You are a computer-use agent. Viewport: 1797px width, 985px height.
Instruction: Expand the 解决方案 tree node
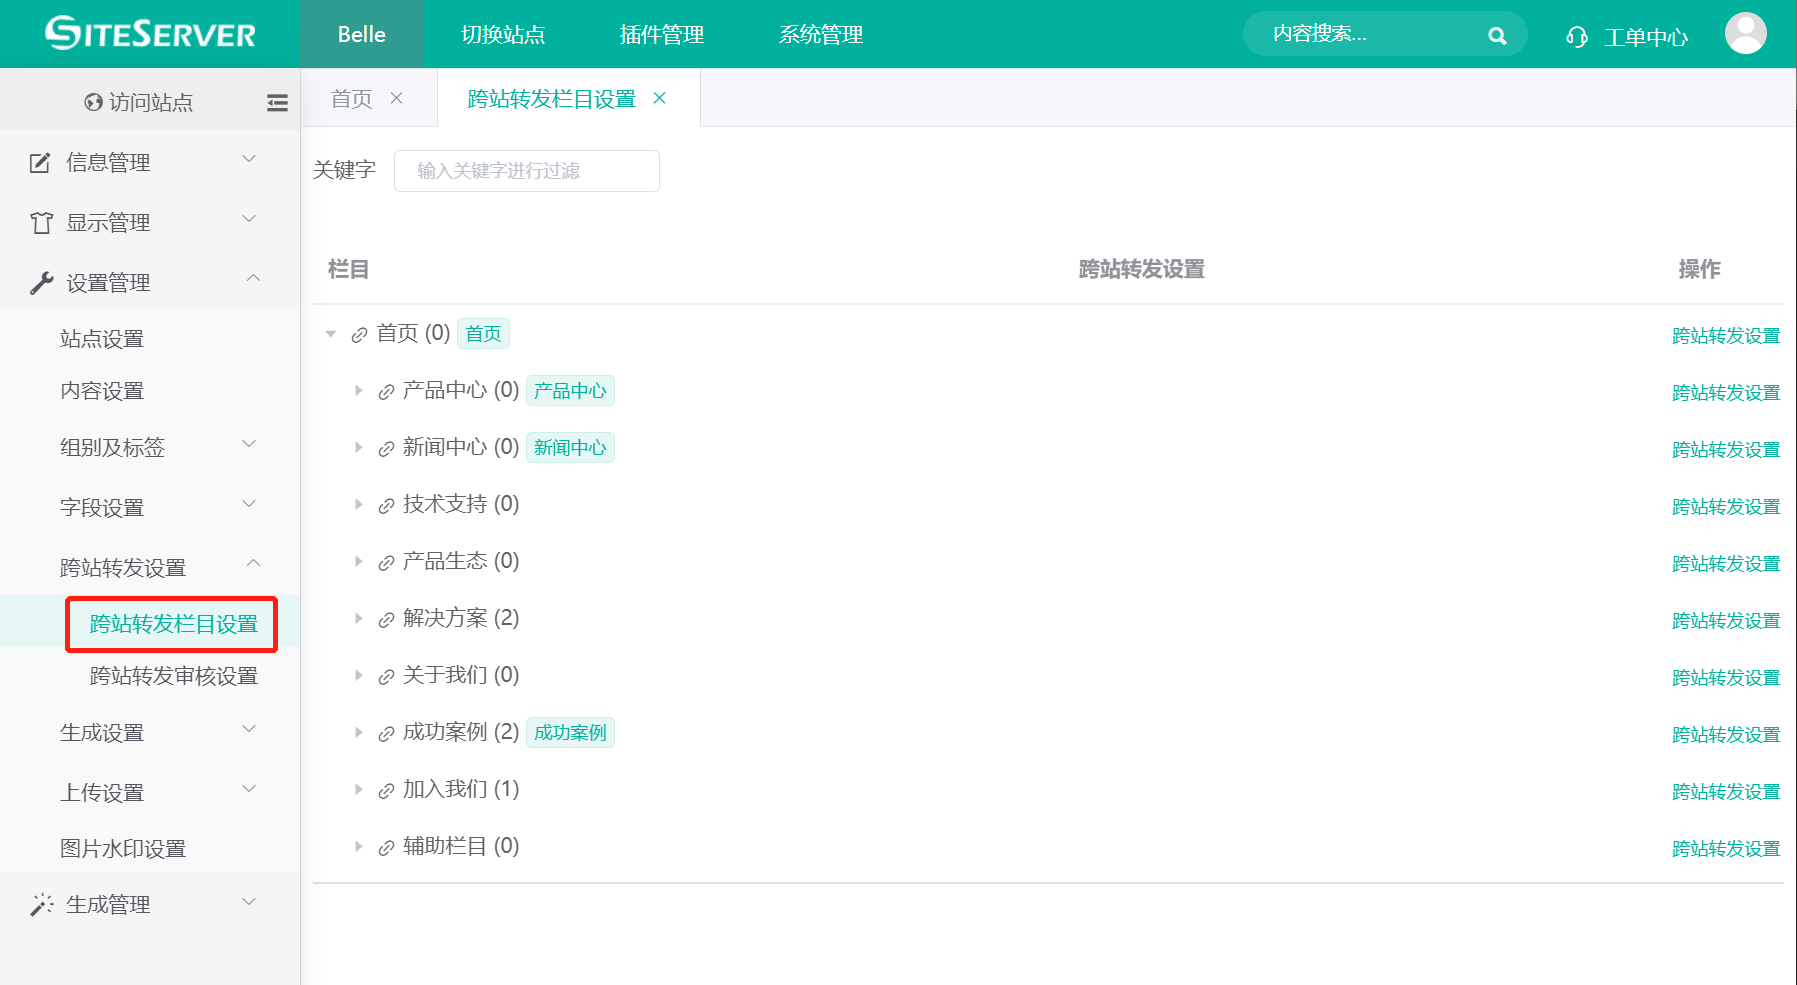pyautogui.click(x=359, y=618)
